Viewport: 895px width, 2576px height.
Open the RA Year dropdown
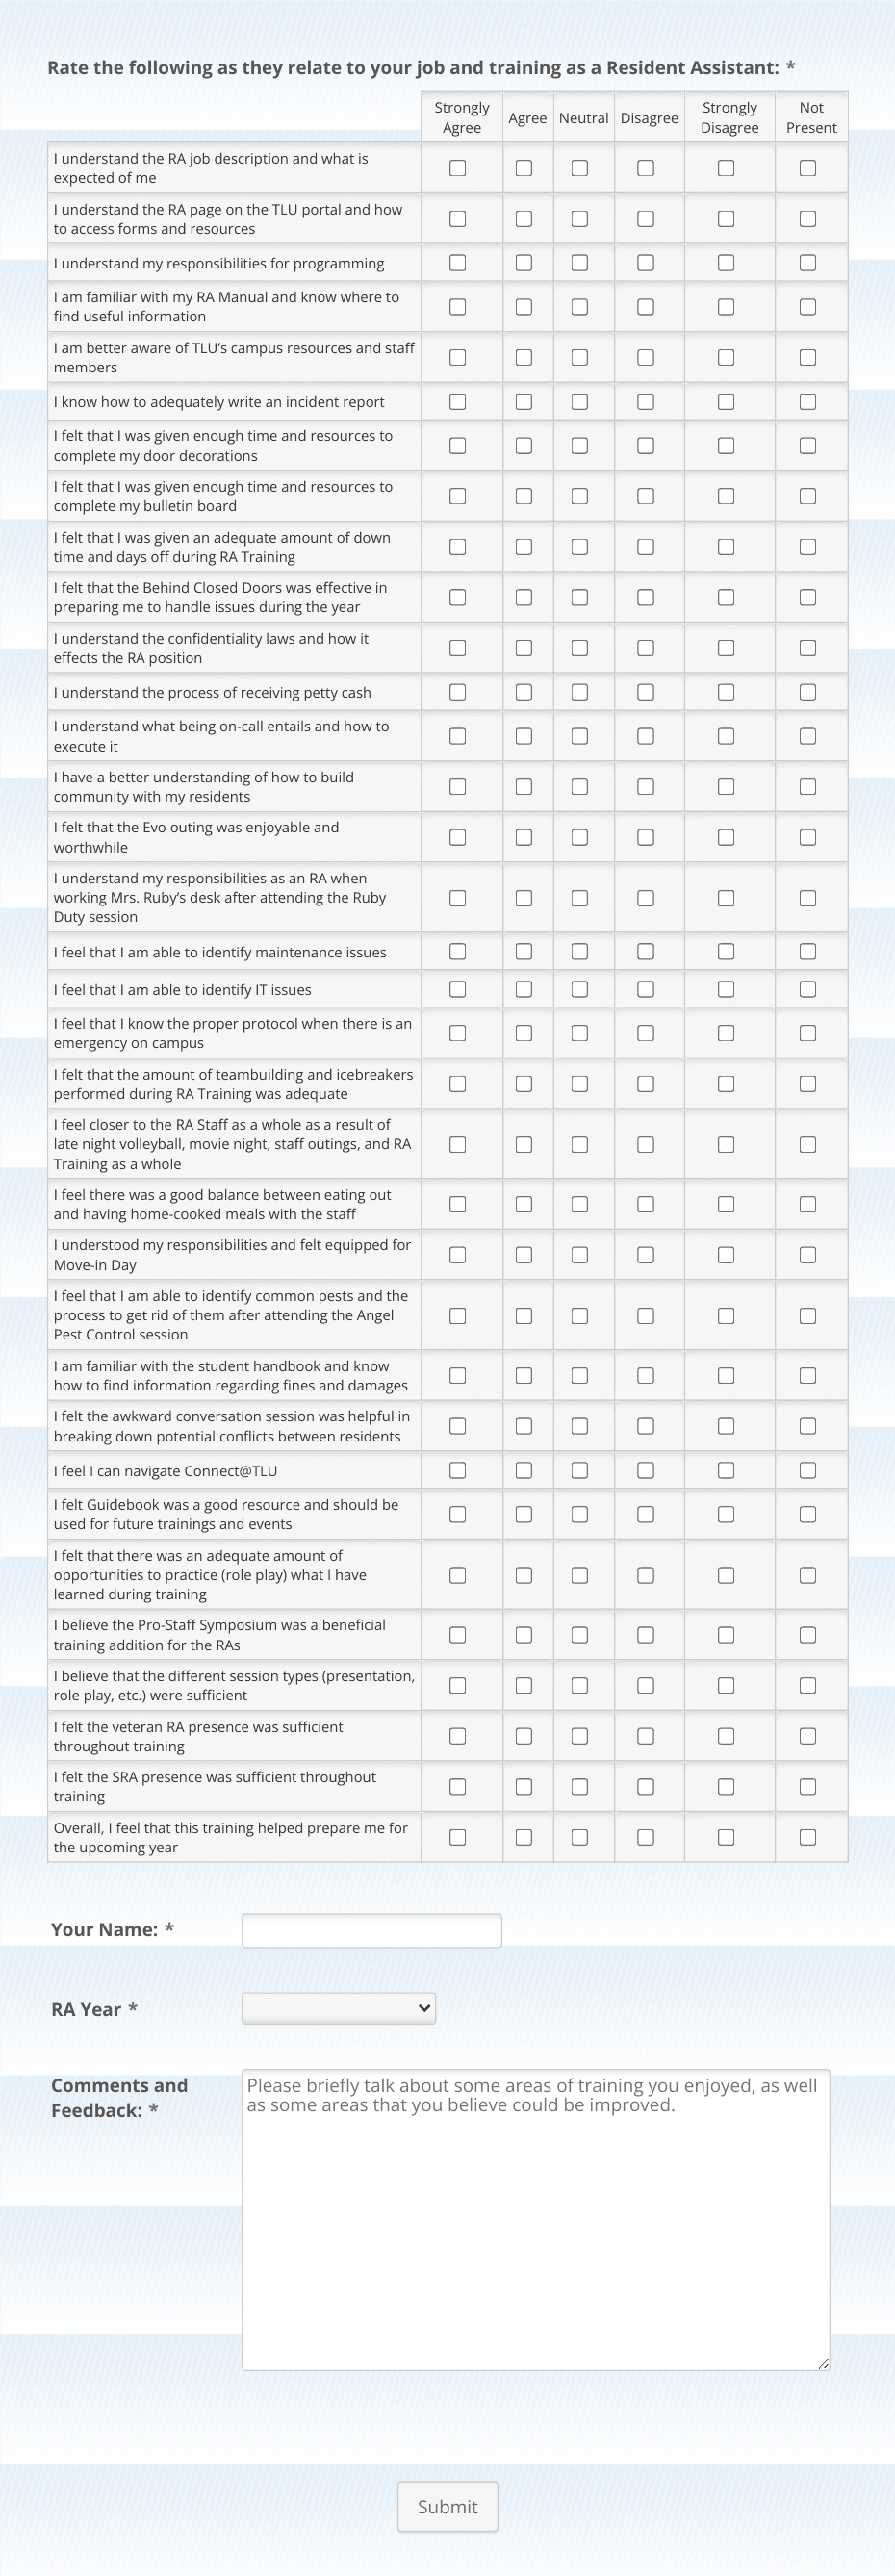339,2007
